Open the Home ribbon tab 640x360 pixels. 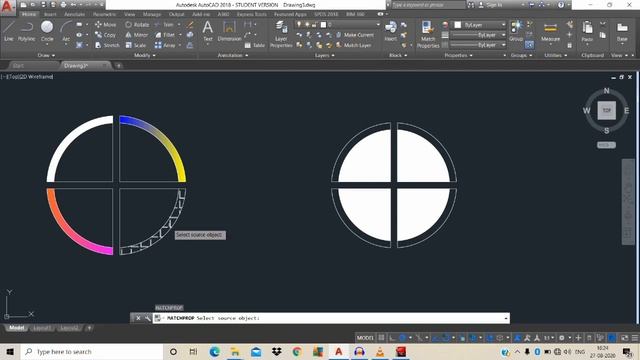pos(29,14)
